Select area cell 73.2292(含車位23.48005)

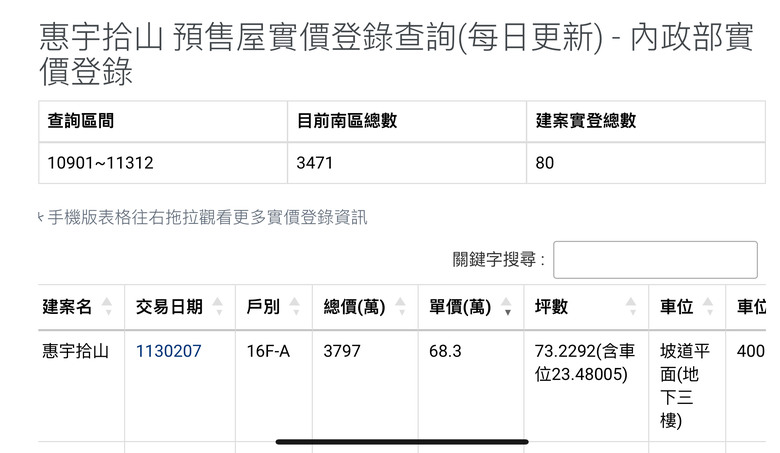pos(586,386)
